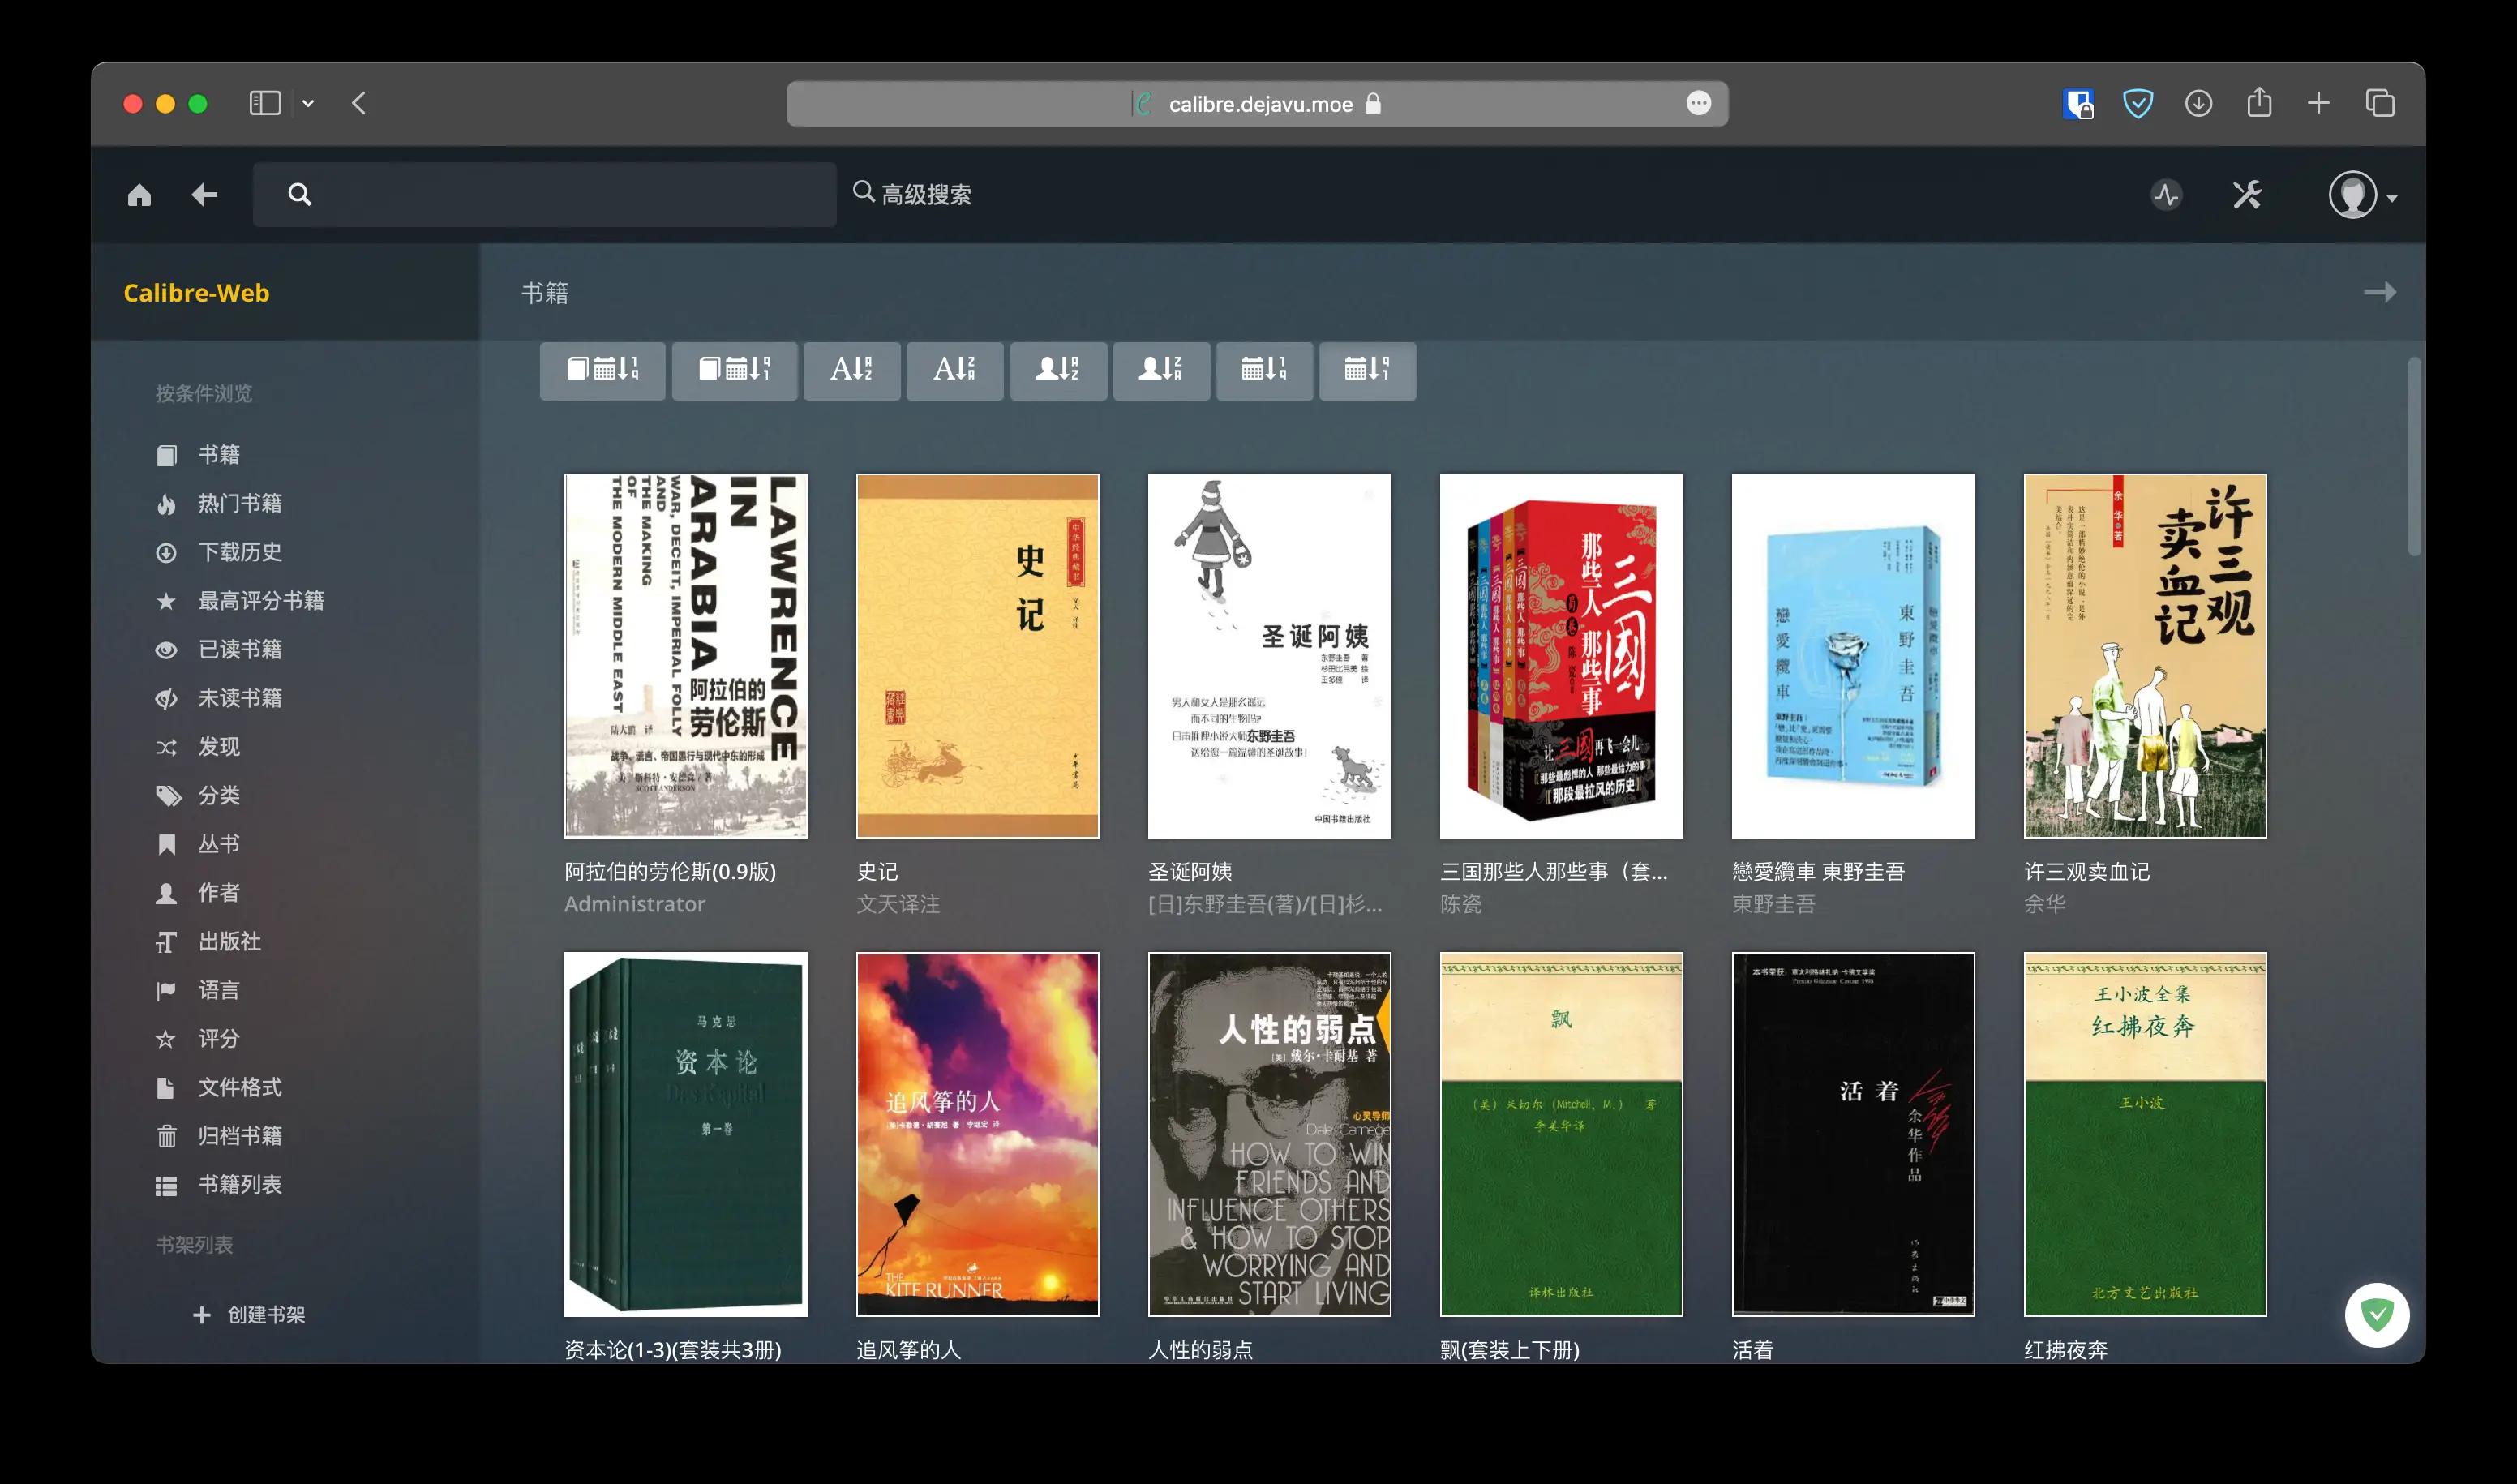The image size is (2517, 1484).
Task: Open 戀愛纜車 book cover
Action: pyautogui.click(x=1853, y=656)
